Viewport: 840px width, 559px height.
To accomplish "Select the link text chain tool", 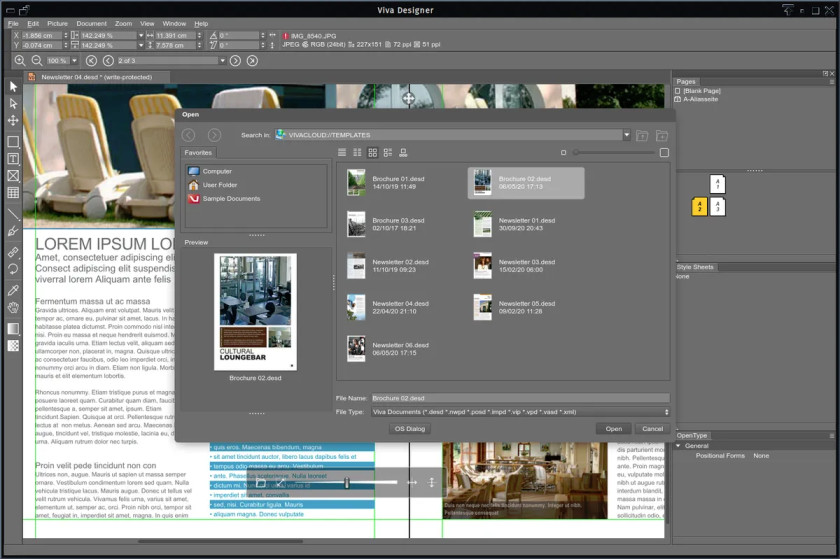I will click(13, 252).
